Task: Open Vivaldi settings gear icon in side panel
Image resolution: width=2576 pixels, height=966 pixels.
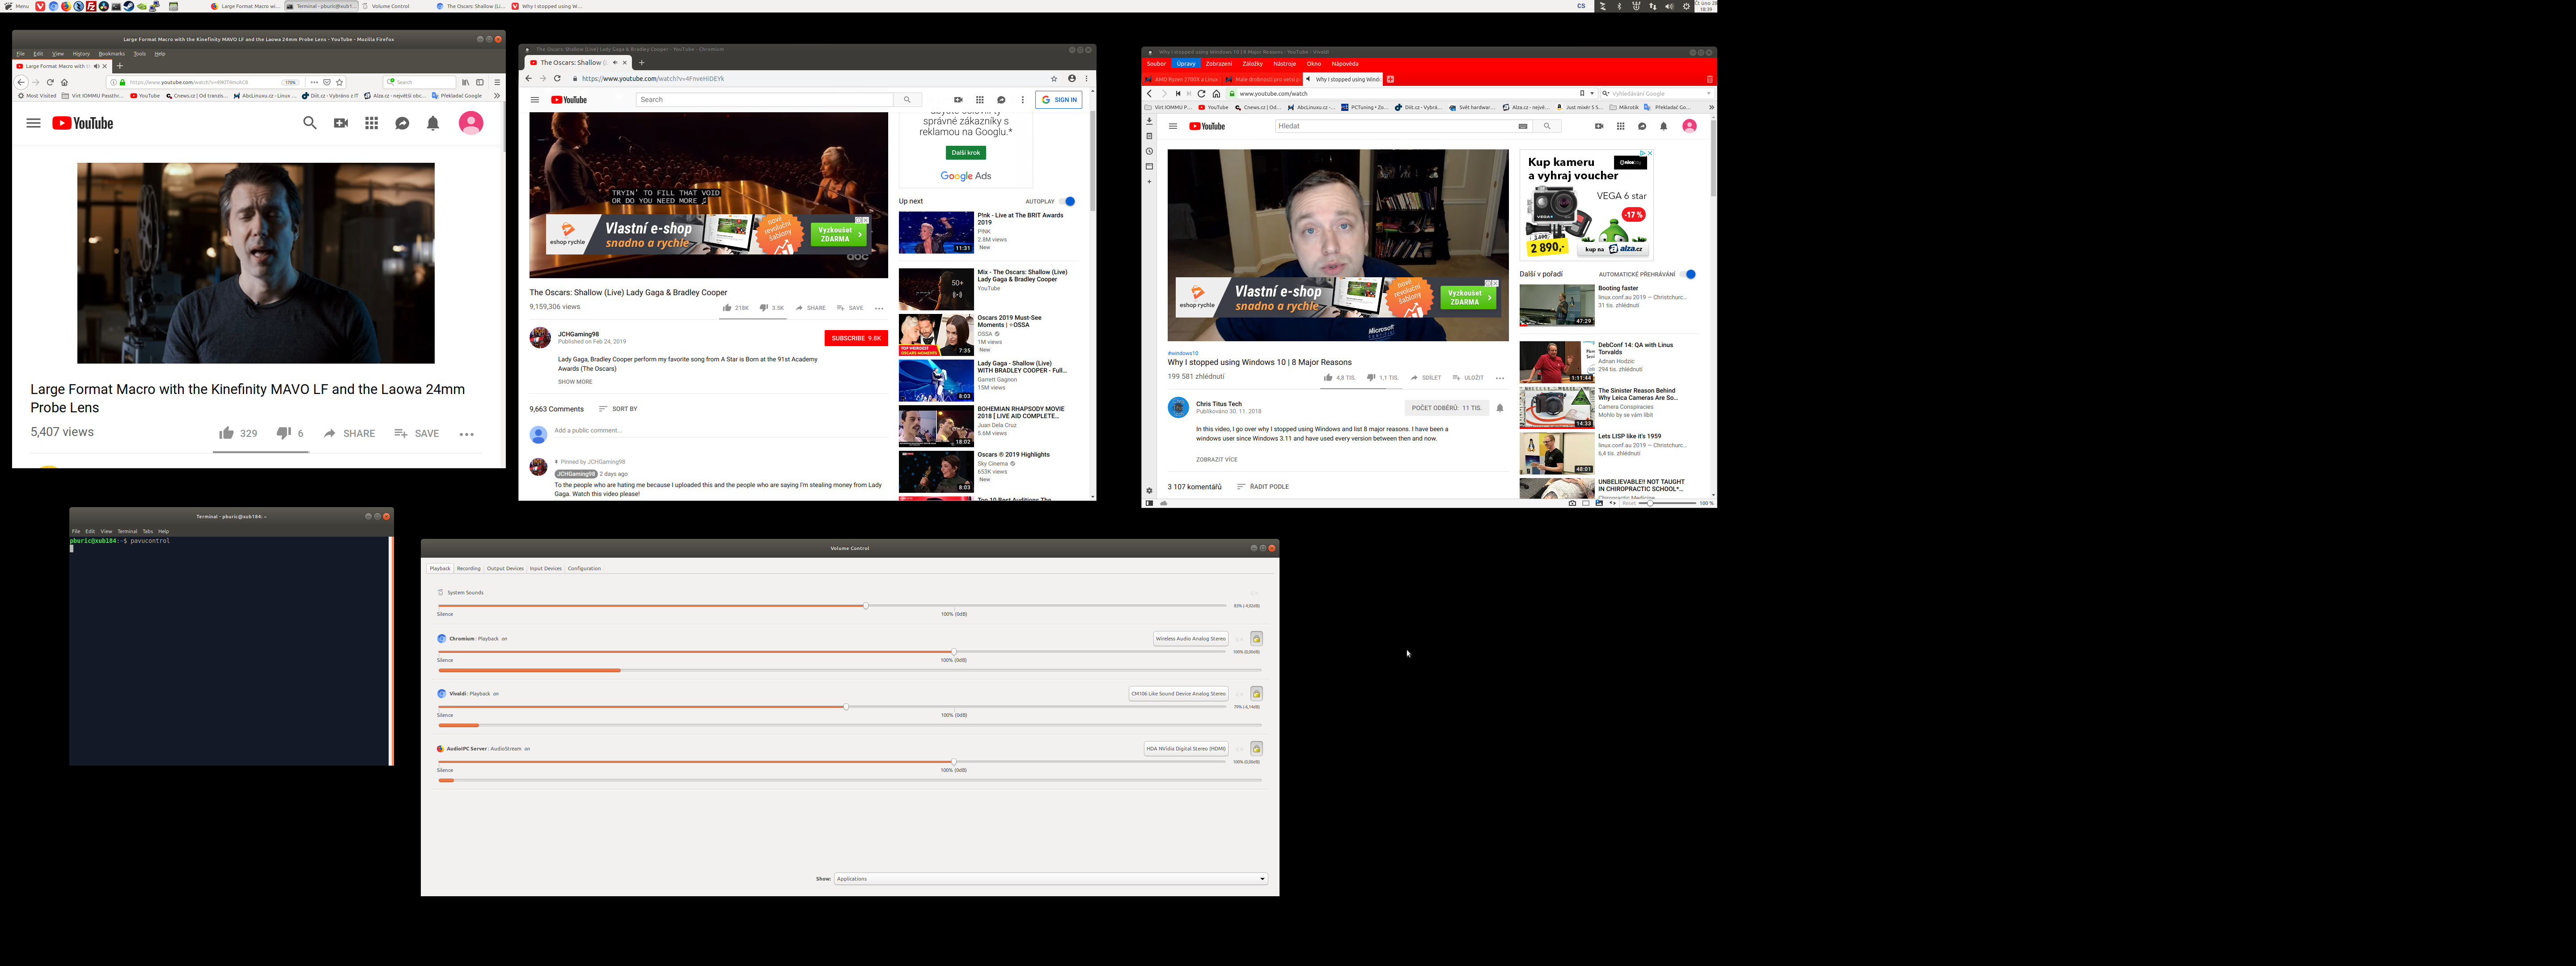Action: tap(1149, 491)
